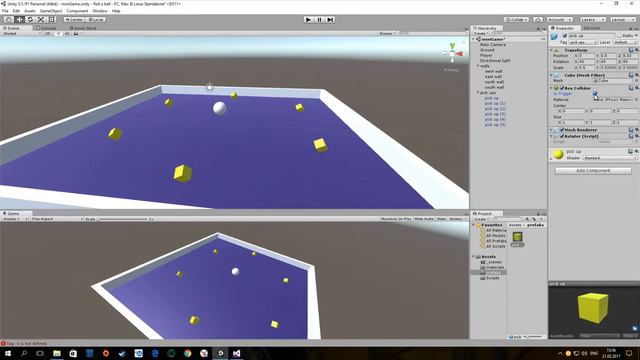Select the Move tool in the toolbar

coord(19,20)
